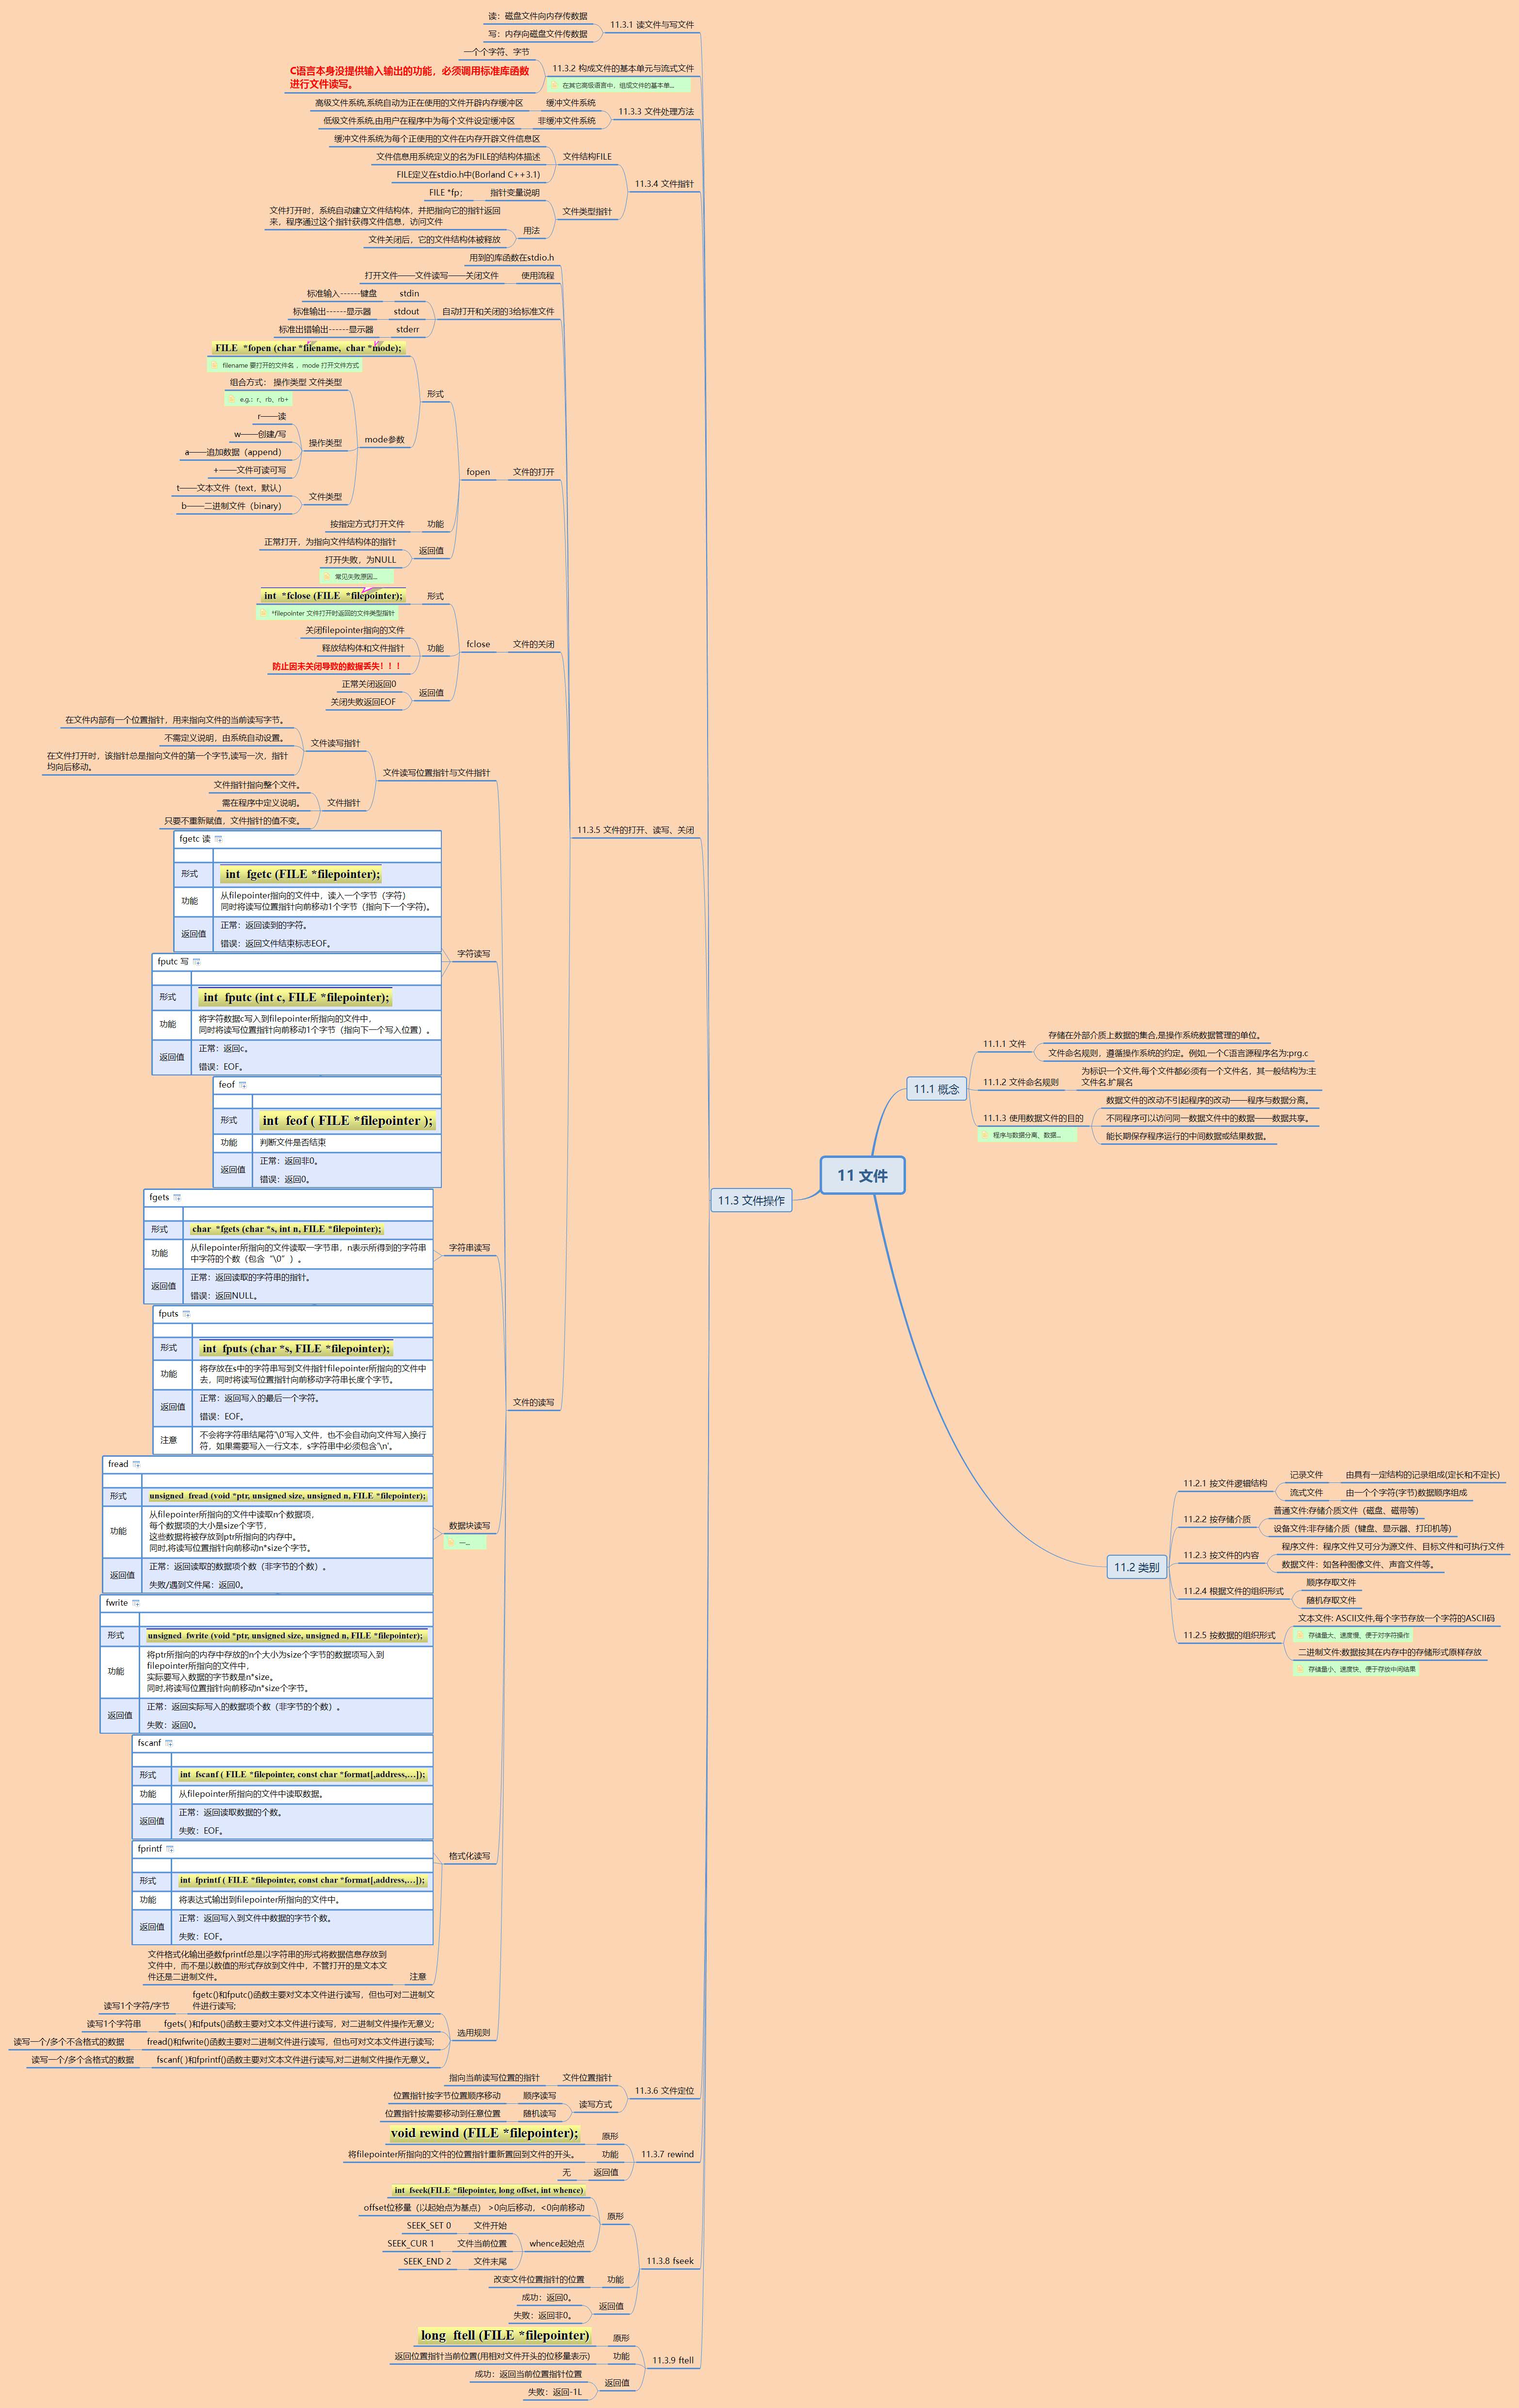Click the table icon next to fprintf
The width and height of the screenshot is (1519, 2408).
tap(170, 1849)
